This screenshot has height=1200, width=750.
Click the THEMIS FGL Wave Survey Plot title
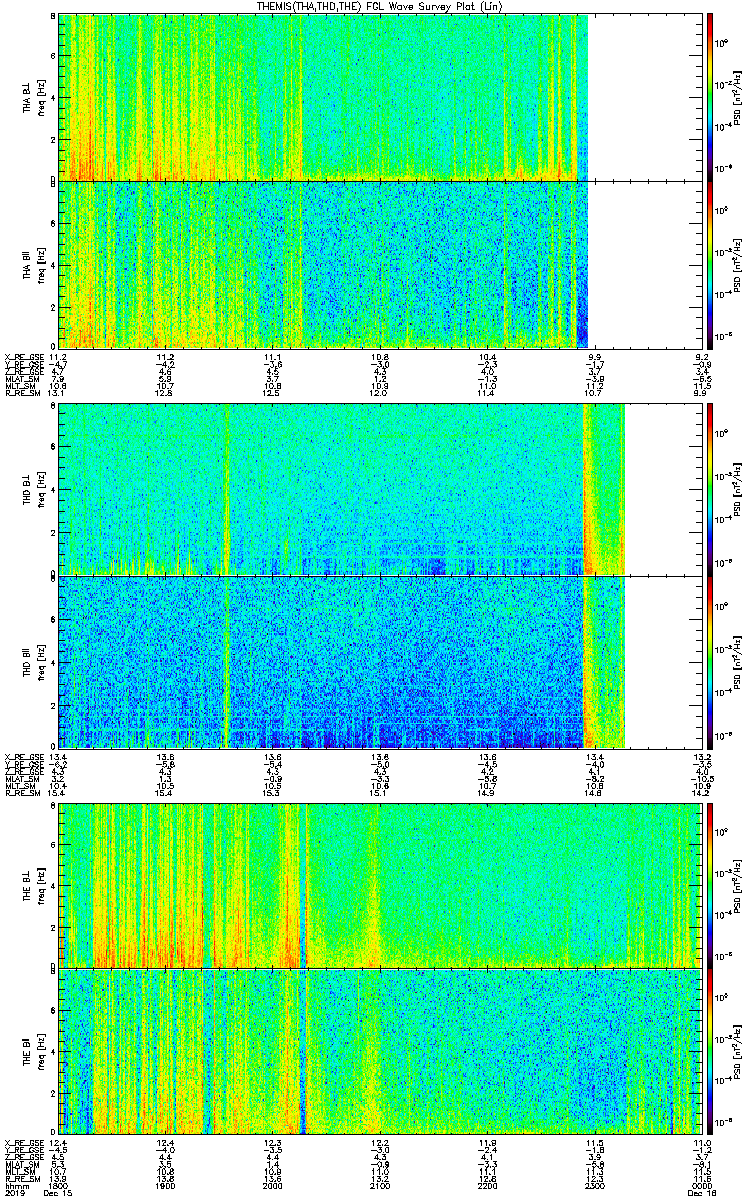tap(378, 7)
